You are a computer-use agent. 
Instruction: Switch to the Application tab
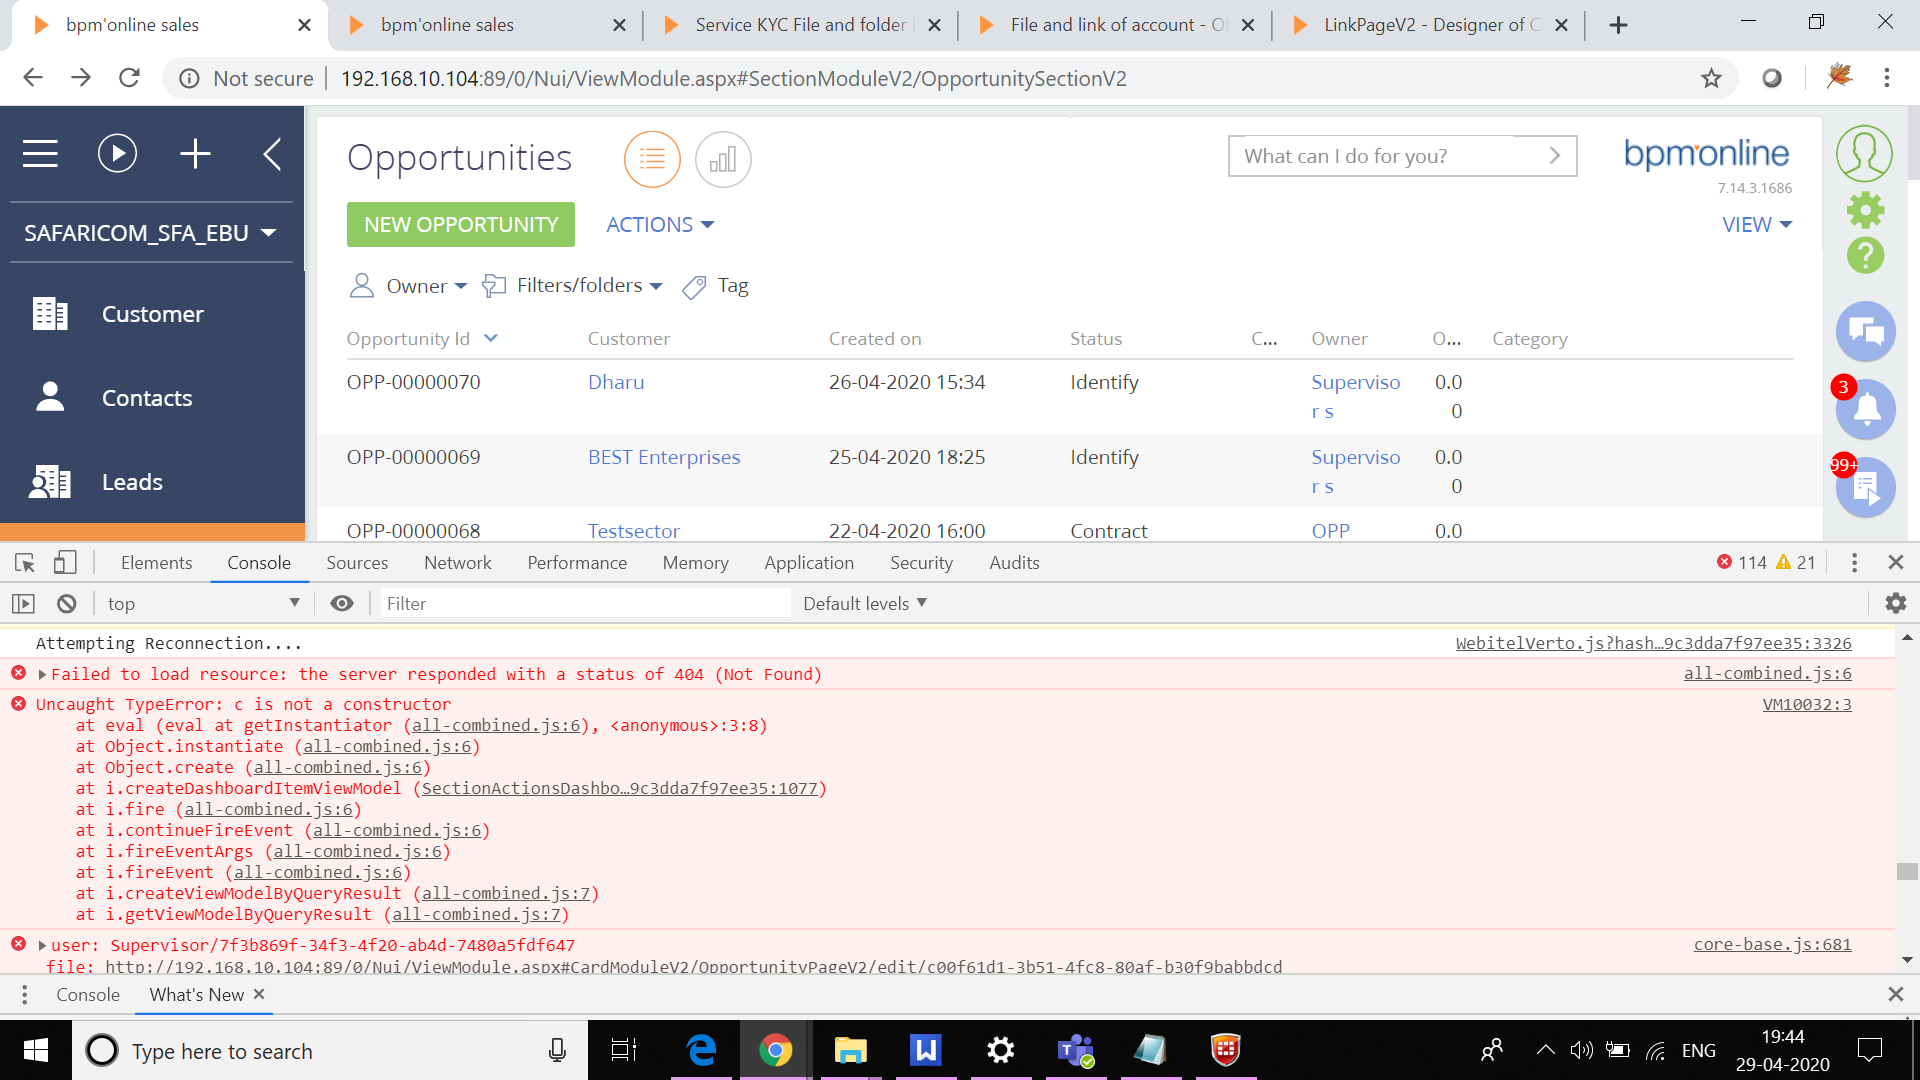tap(809, 563)
